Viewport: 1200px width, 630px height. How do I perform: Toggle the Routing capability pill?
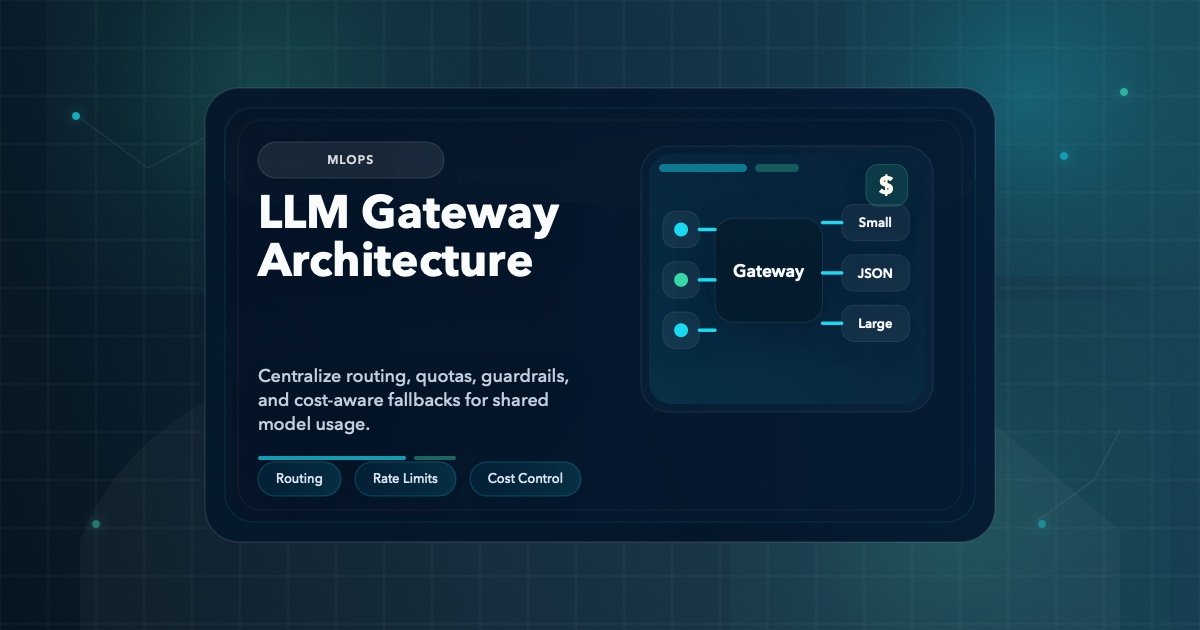299,478
